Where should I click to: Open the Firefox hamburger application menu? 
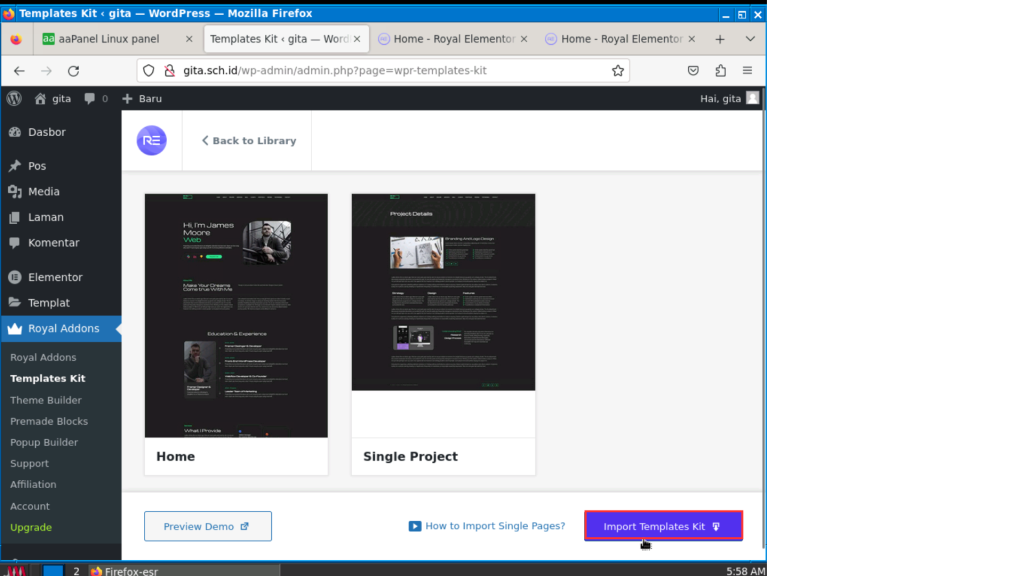[x=747, y=71]
